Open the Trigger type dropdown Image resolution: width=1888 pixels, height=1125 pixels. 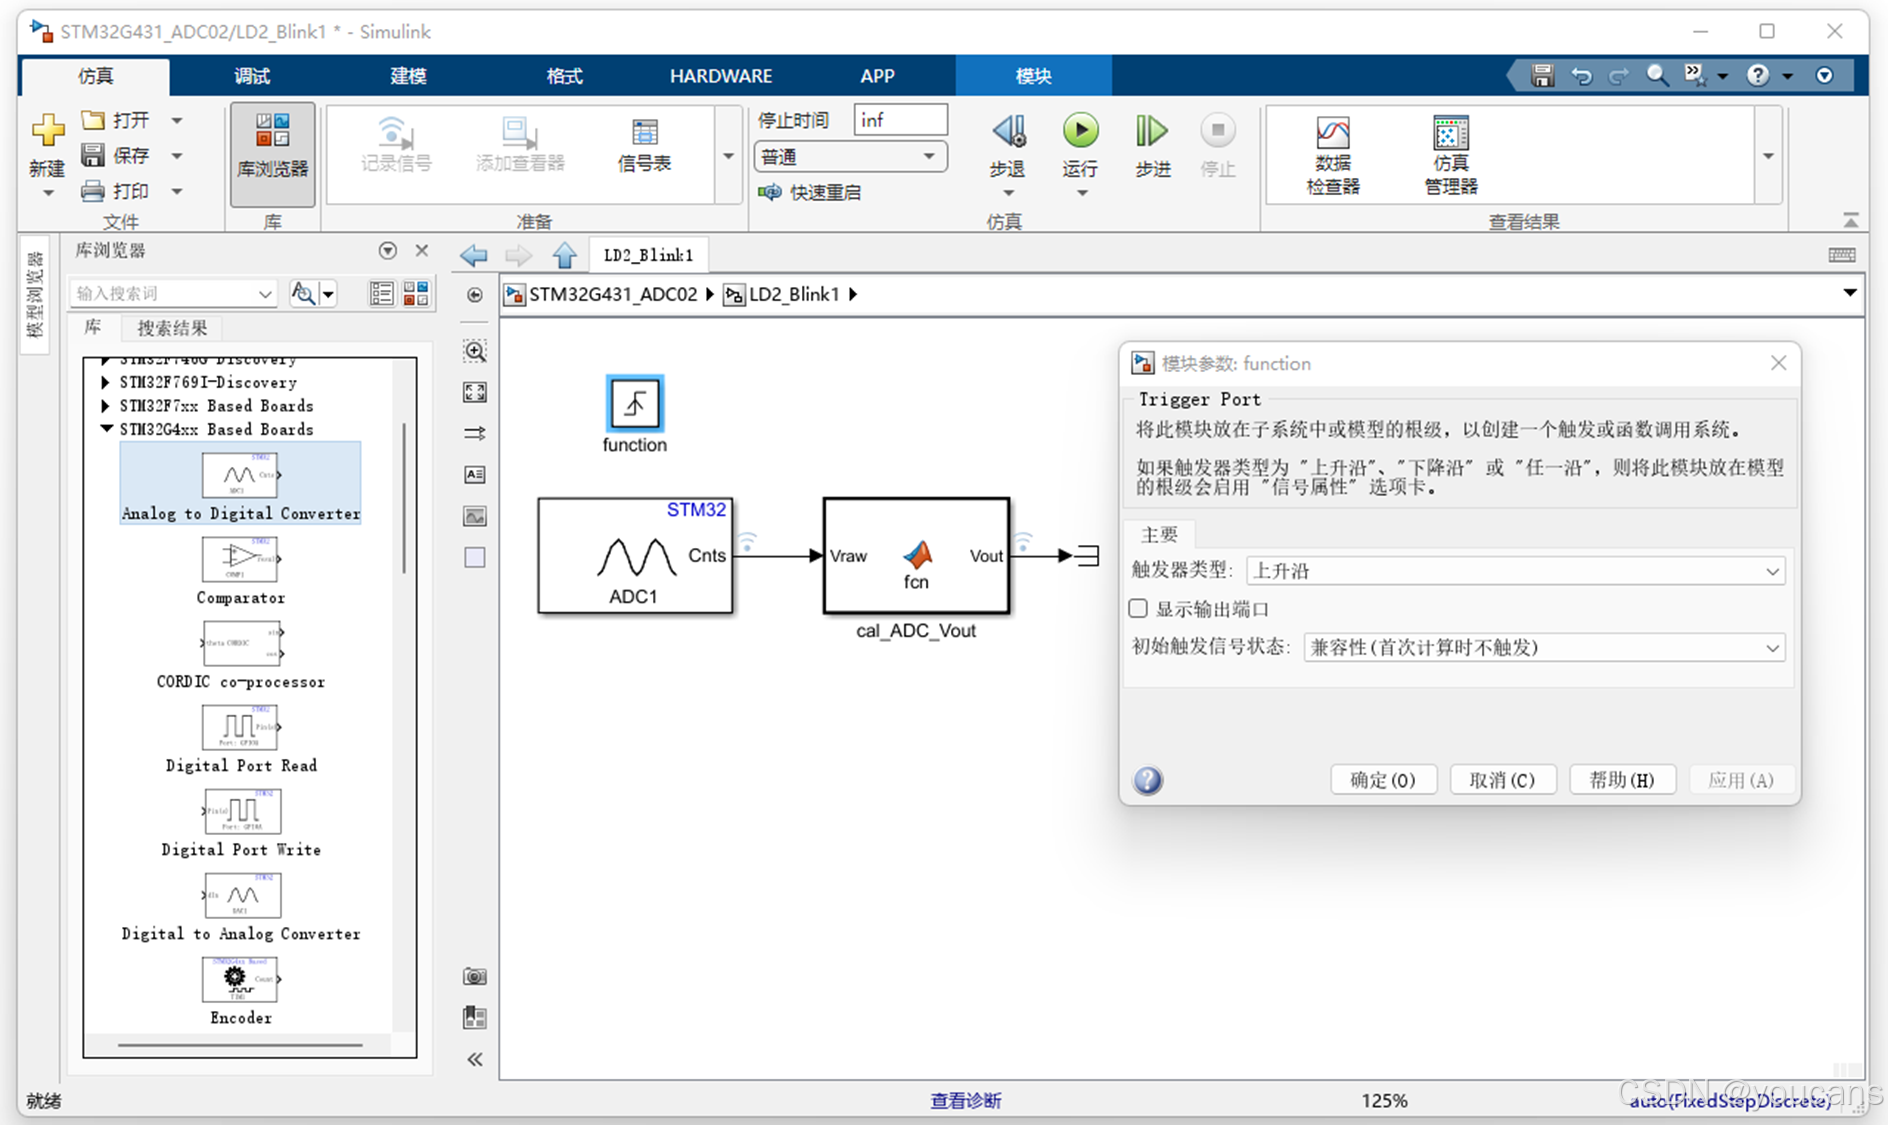click(x=1515, y=571)
